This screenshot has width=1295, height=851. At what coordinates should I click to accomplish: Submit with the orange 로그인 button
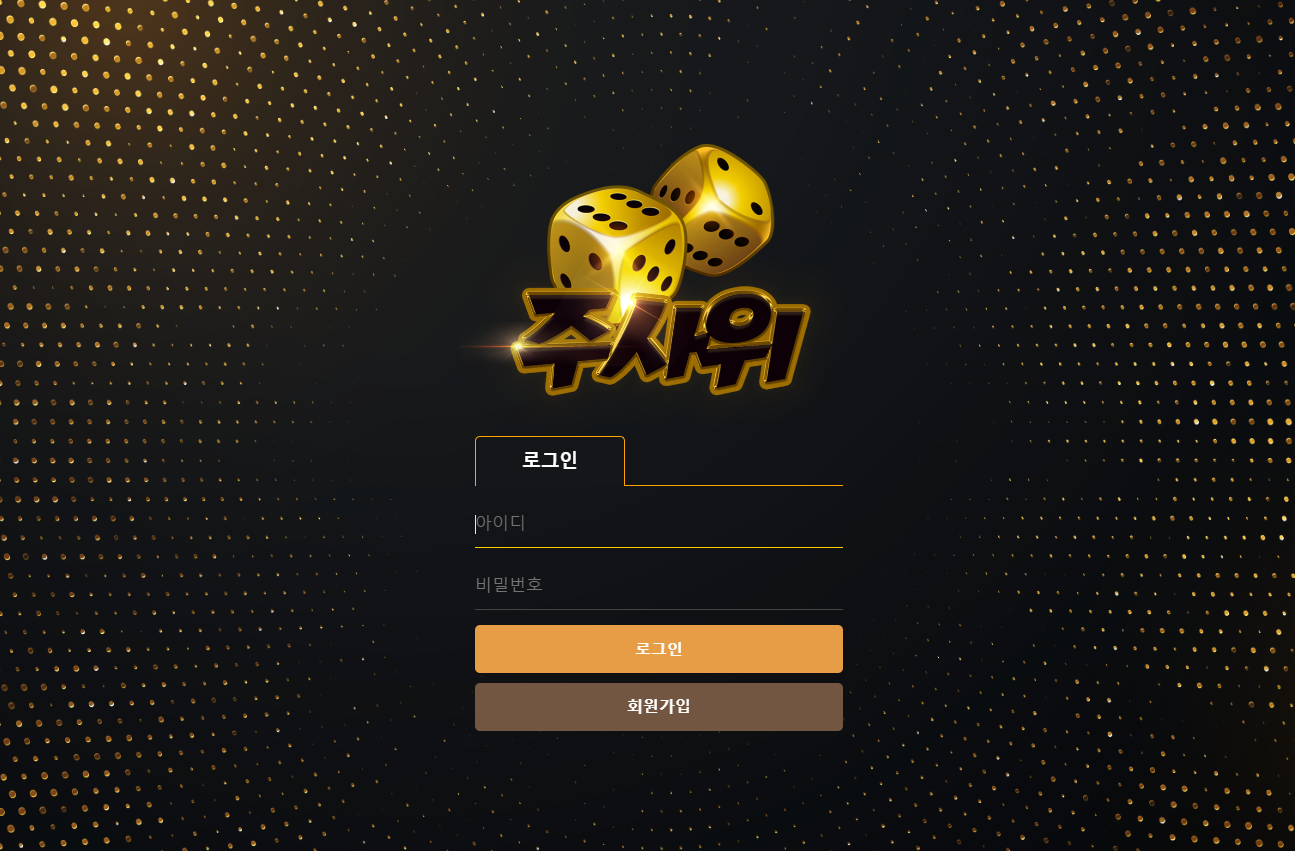click(659, 649)
